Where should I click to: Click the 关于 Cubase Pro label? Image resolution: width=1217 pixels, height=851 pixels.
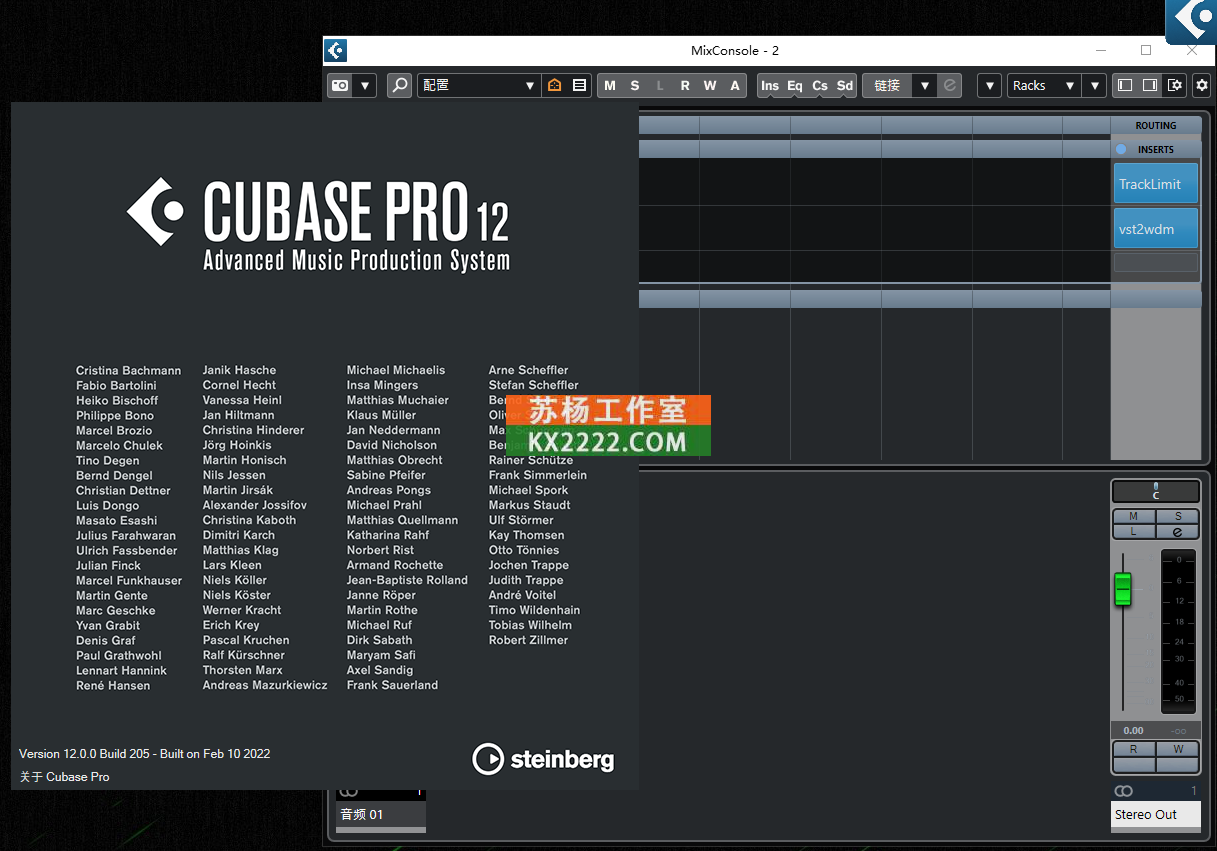tap(65, 777)
